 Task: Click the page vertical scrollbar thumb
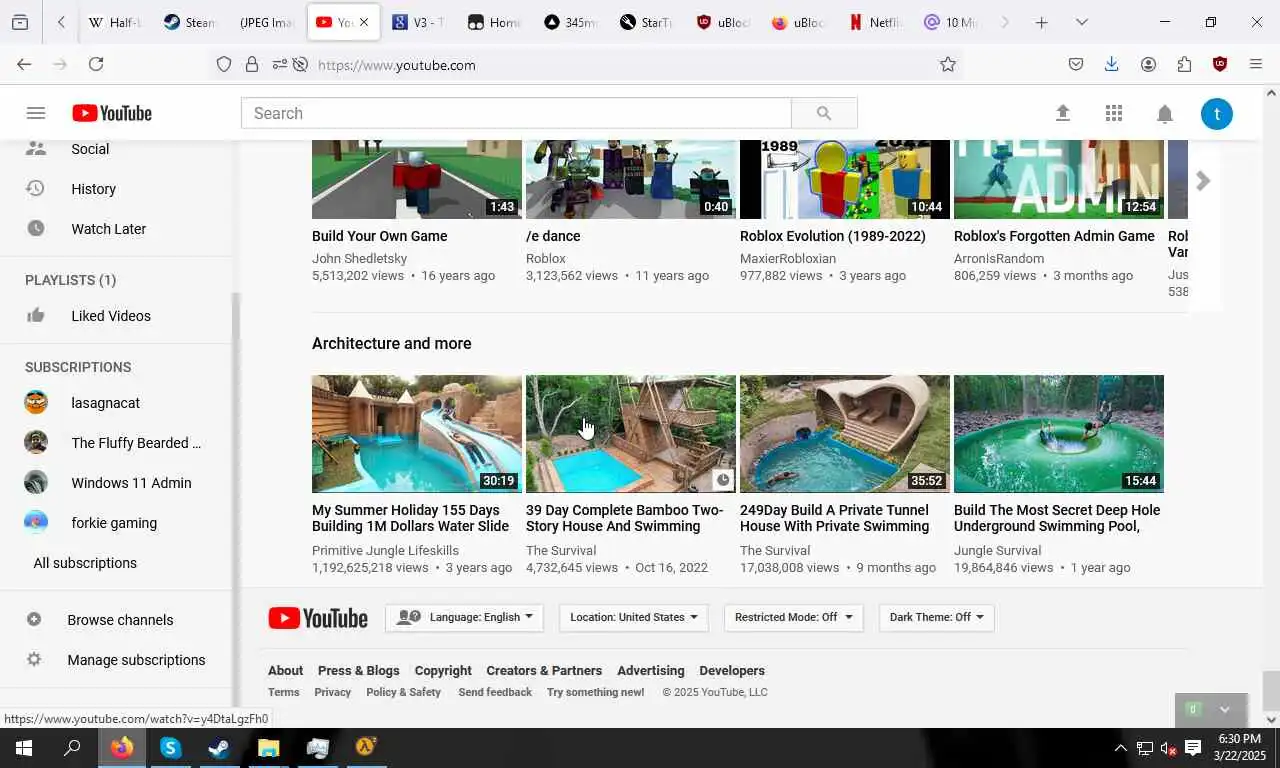[x=1271, y=689]
